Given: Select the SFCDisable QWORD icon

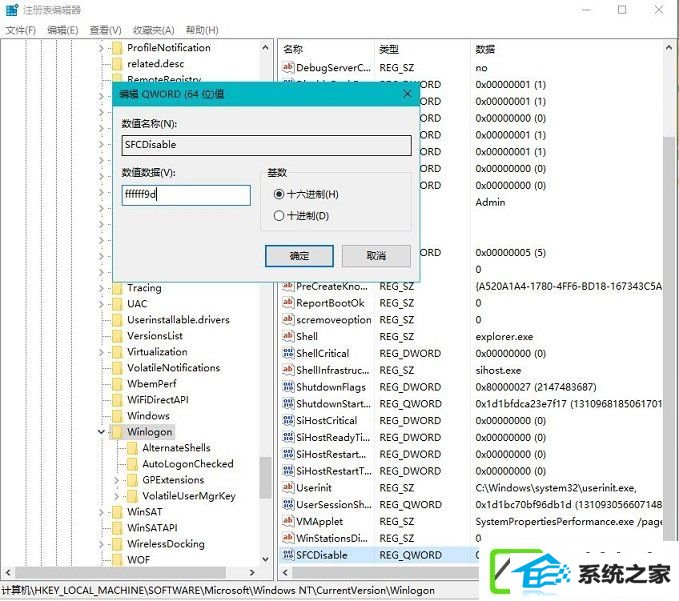Looking at the screenshot, I should (x=288, y=555).
